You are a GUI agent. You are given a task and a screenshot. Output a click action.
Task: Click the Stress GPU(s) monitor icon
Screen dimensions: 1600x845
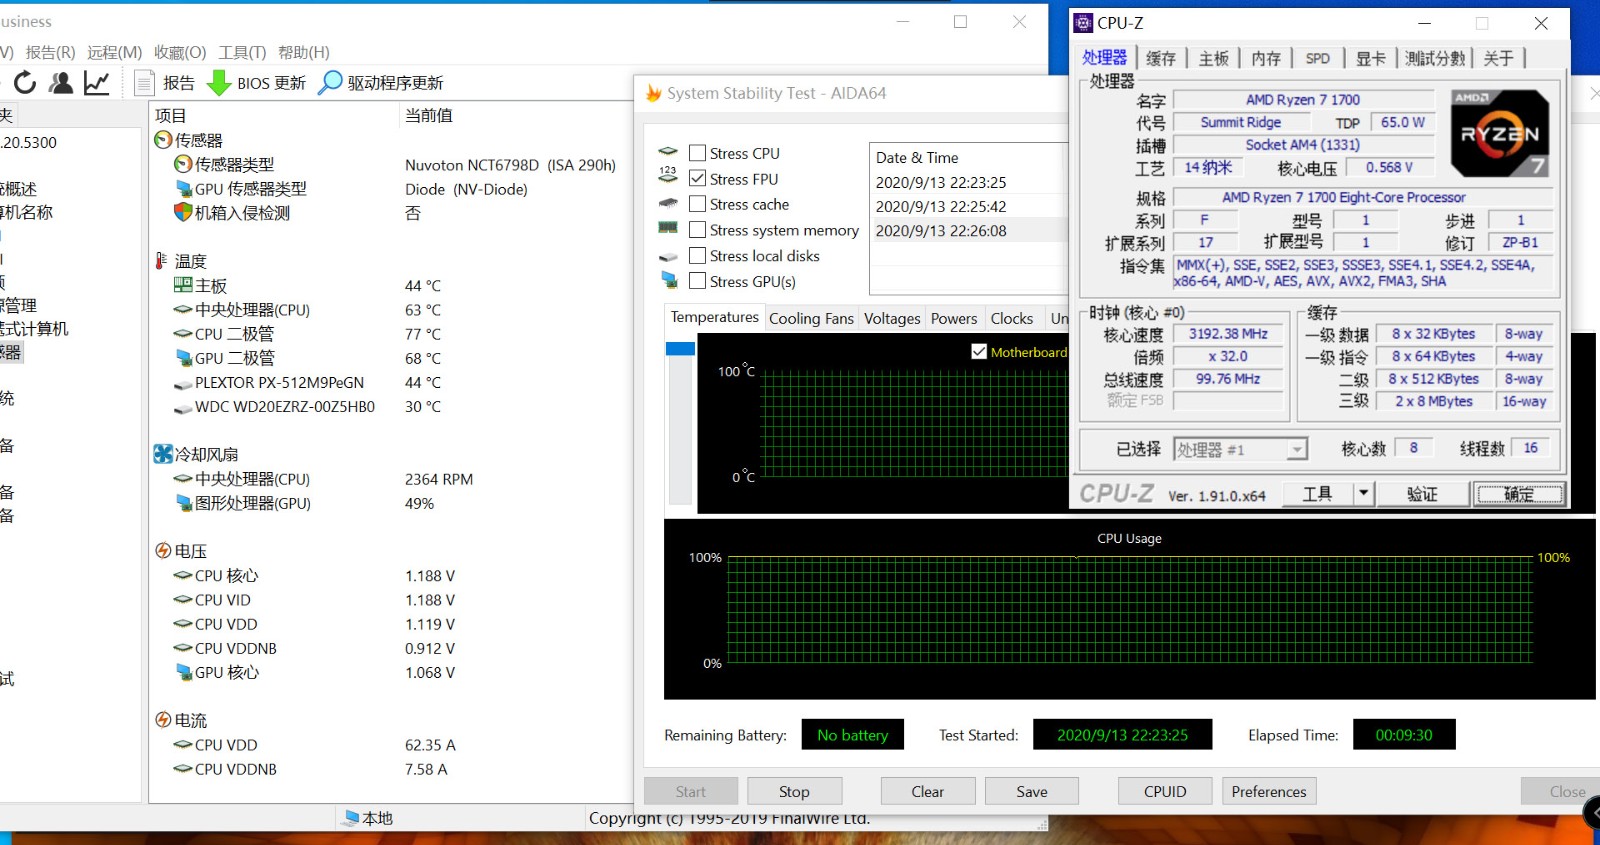click(x=670, y=281)
